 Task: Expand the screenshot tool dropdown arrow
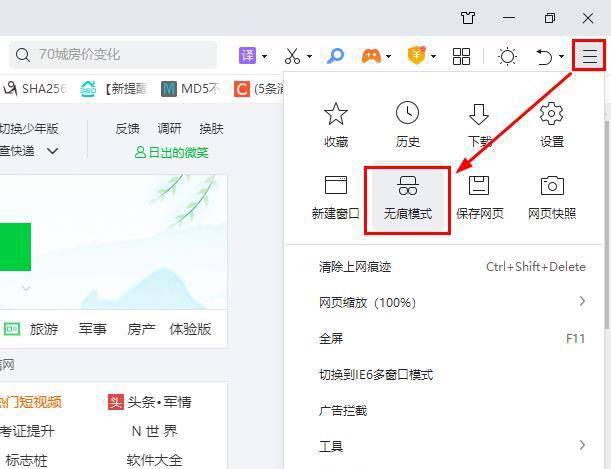[x=309, y=56]
